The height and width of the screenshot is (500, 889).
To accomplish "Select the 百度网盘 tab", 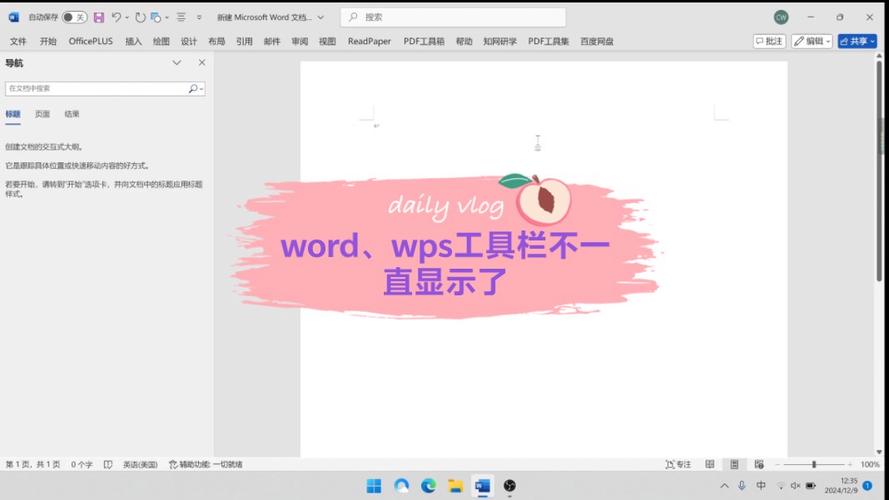I will (x=596, y=41).
